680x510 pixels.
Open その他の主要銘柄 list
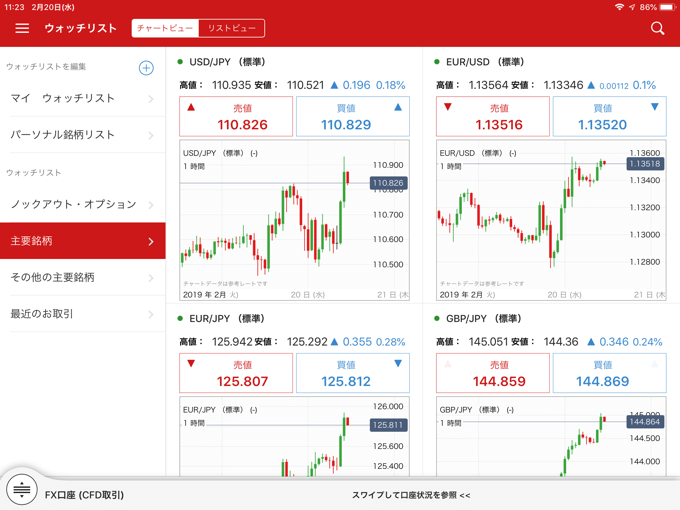[x=83, y=277]
